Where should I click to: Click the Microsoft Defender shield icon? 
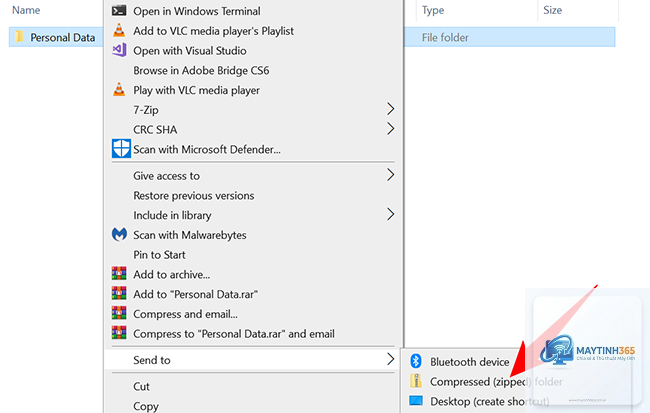pyautogui.click(x=121, y=148)
